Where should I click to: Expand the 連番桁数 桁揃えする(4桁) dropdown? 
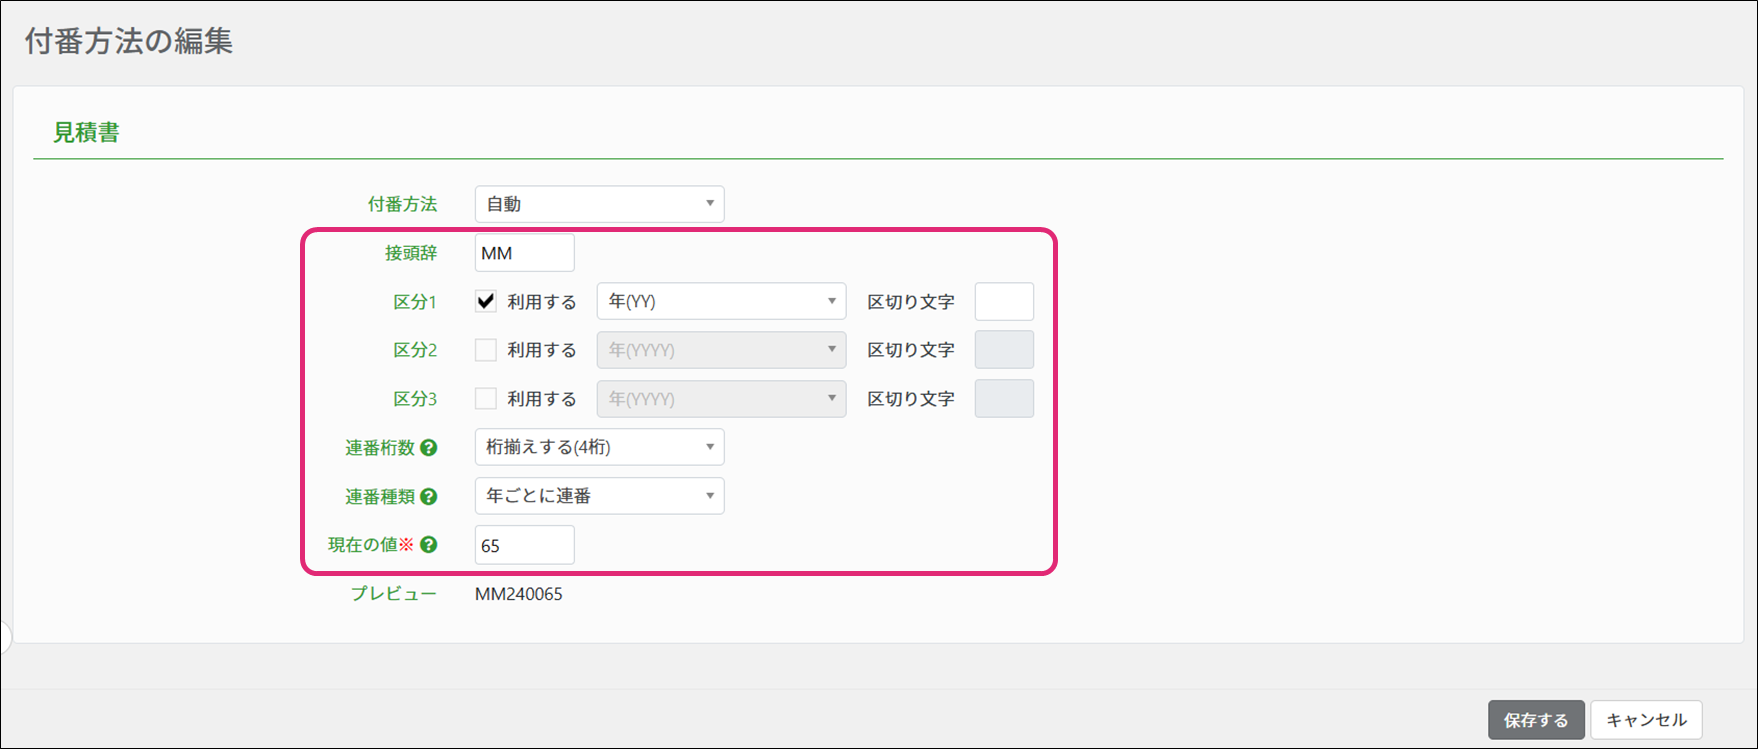599,447
